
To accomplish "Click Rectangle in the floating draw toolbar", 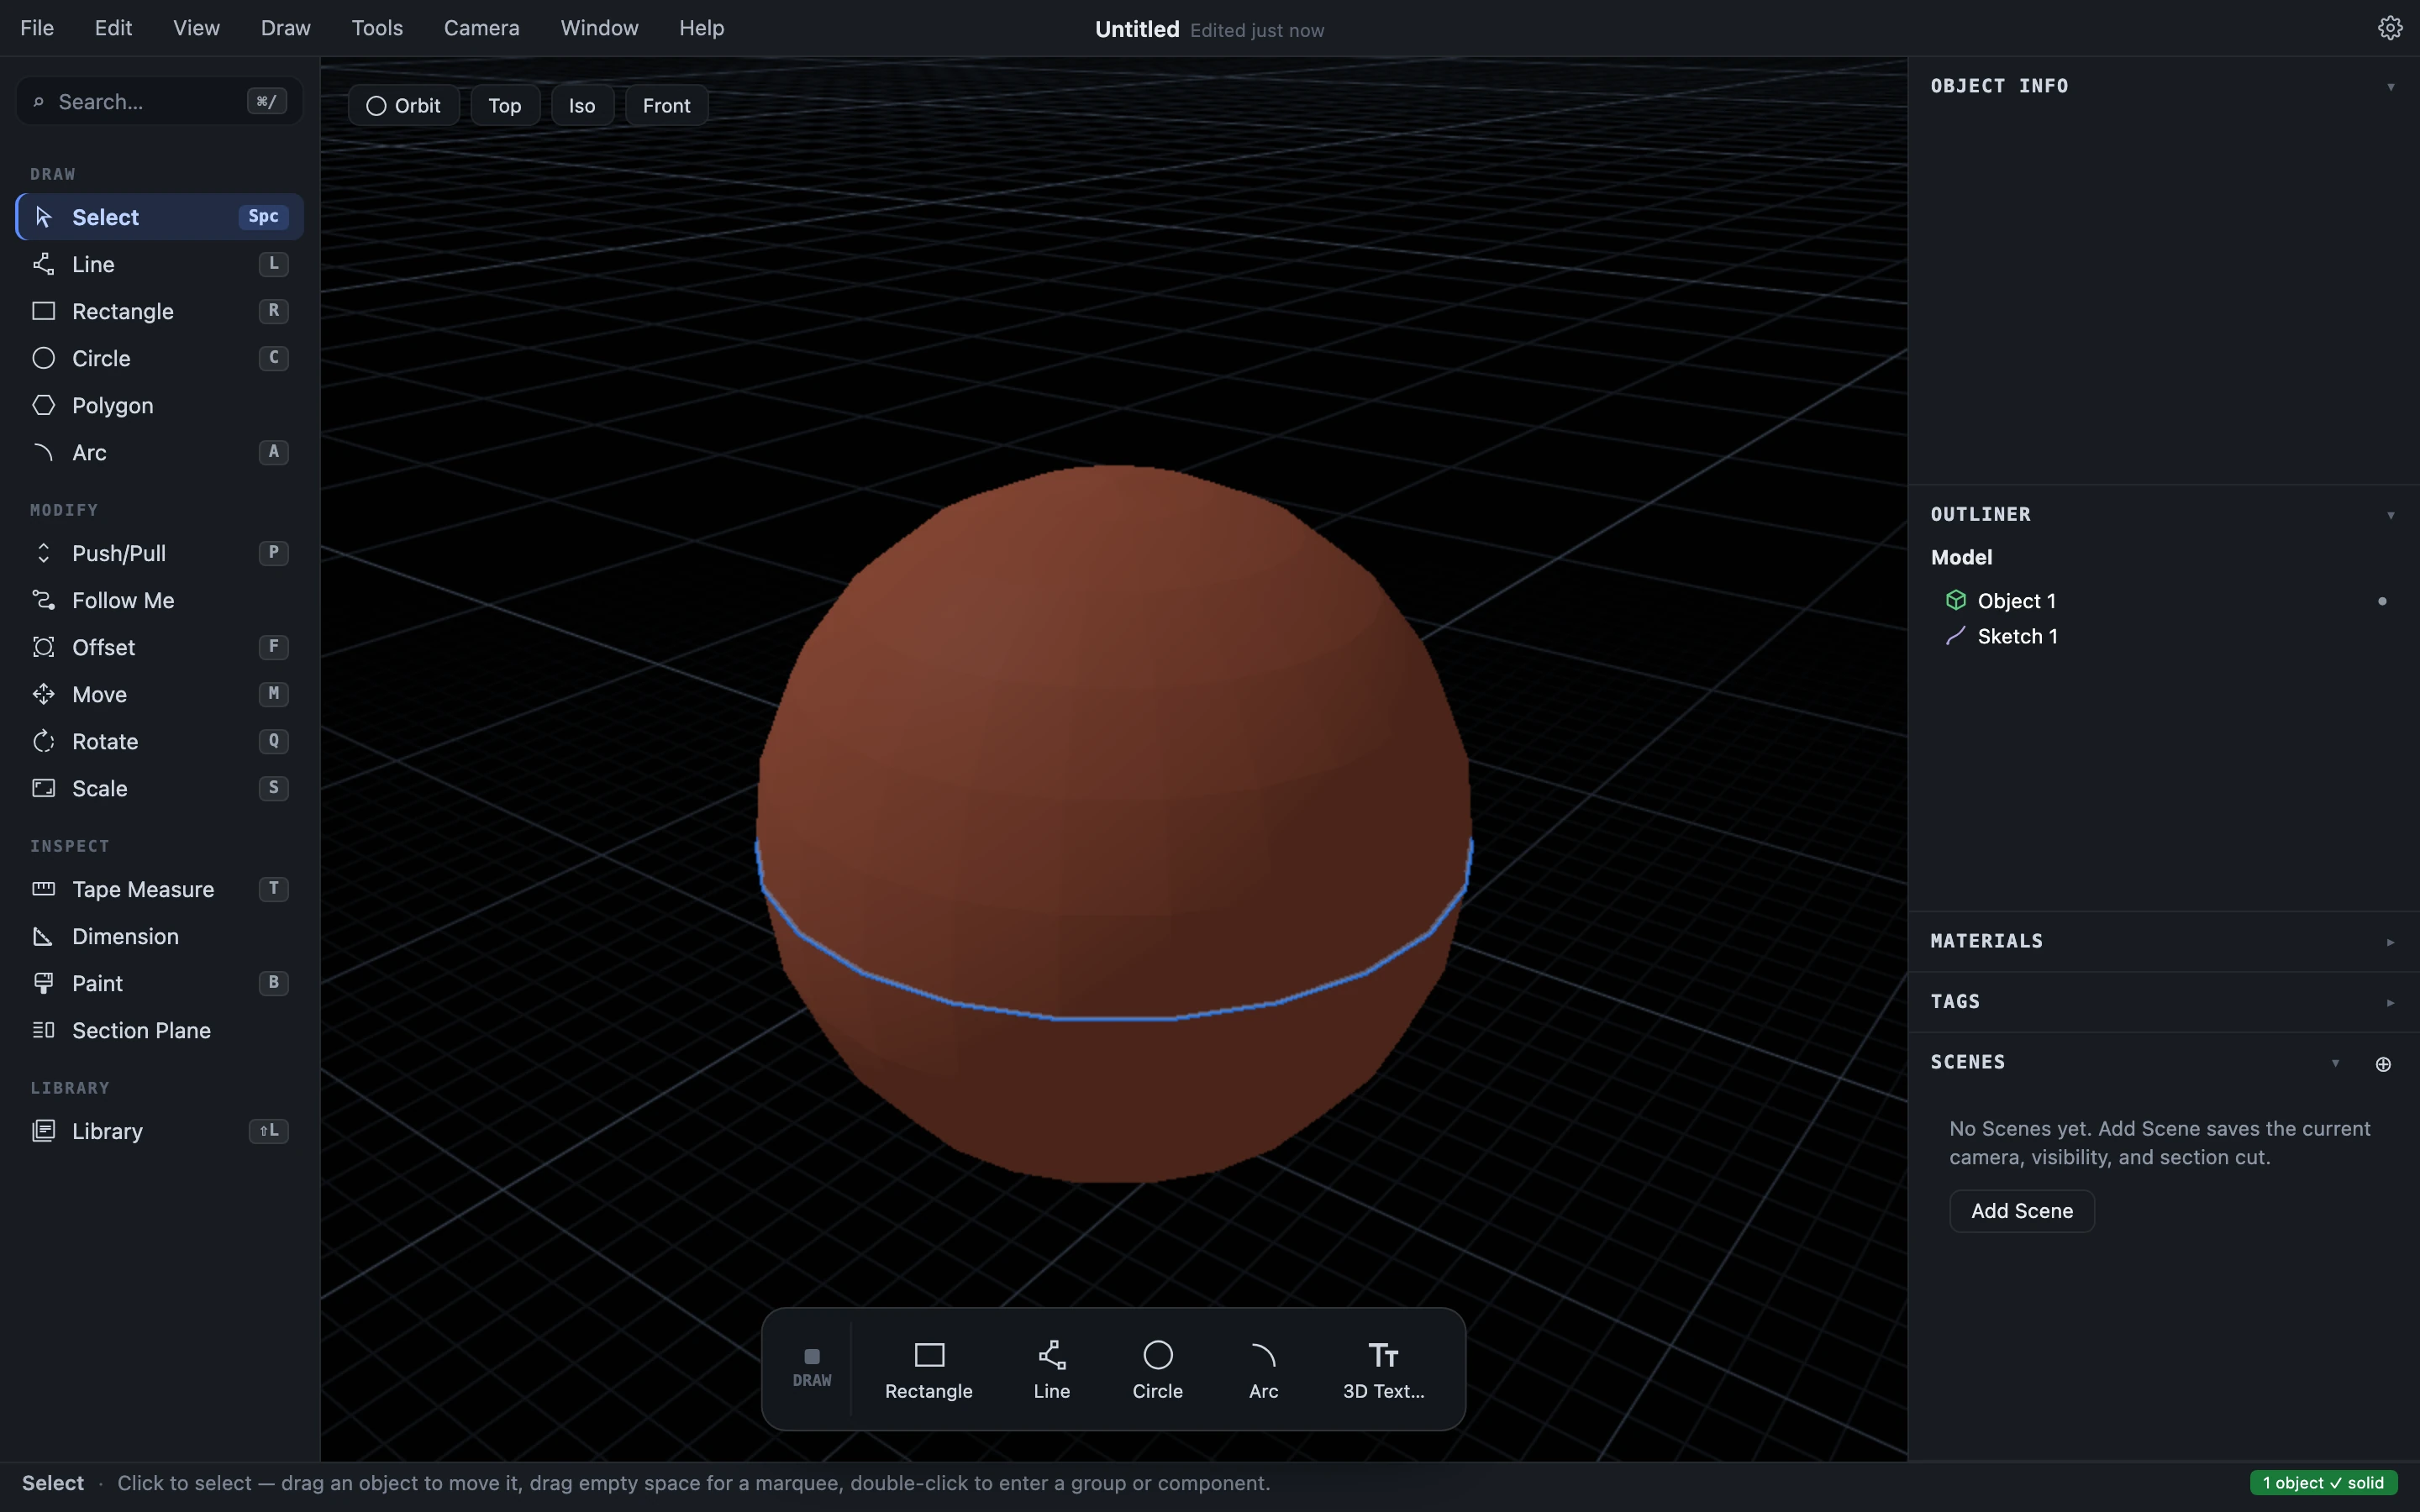I will tap(928, 1370).
